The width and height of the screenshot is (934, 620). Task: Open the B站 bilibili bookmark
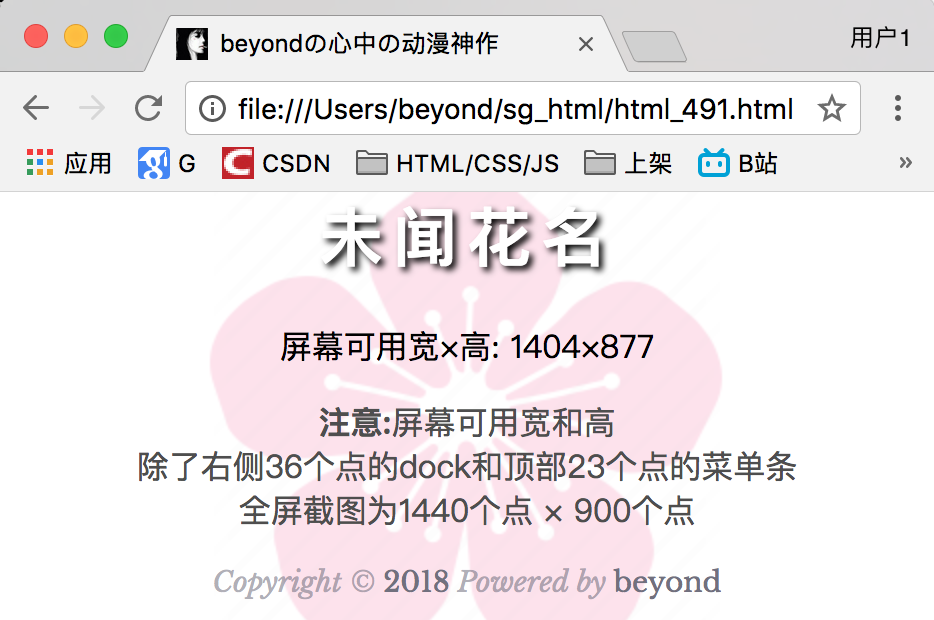click(x=737, y=163)
